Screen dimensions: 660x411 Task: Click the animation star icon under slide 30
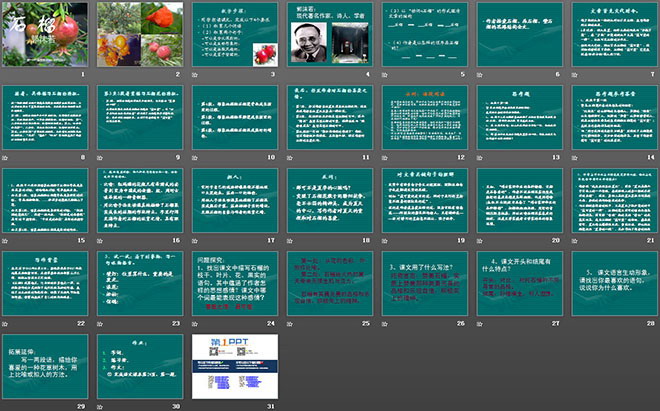(100, 406)
